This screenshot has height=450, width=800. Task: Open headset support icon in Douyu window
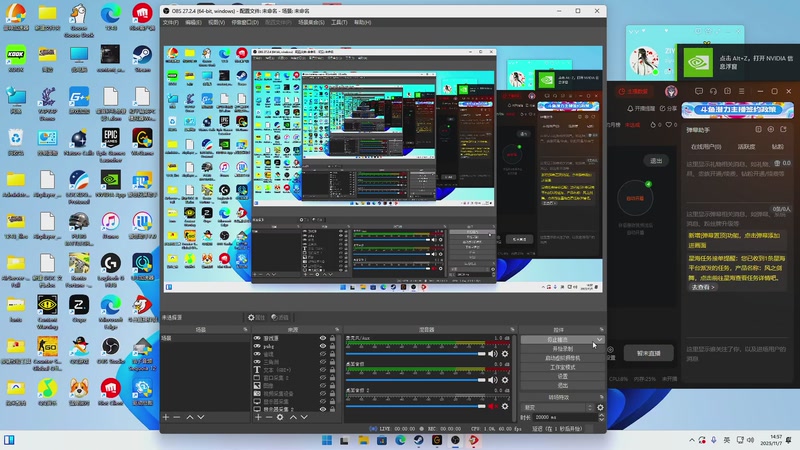tap(713, 91)
